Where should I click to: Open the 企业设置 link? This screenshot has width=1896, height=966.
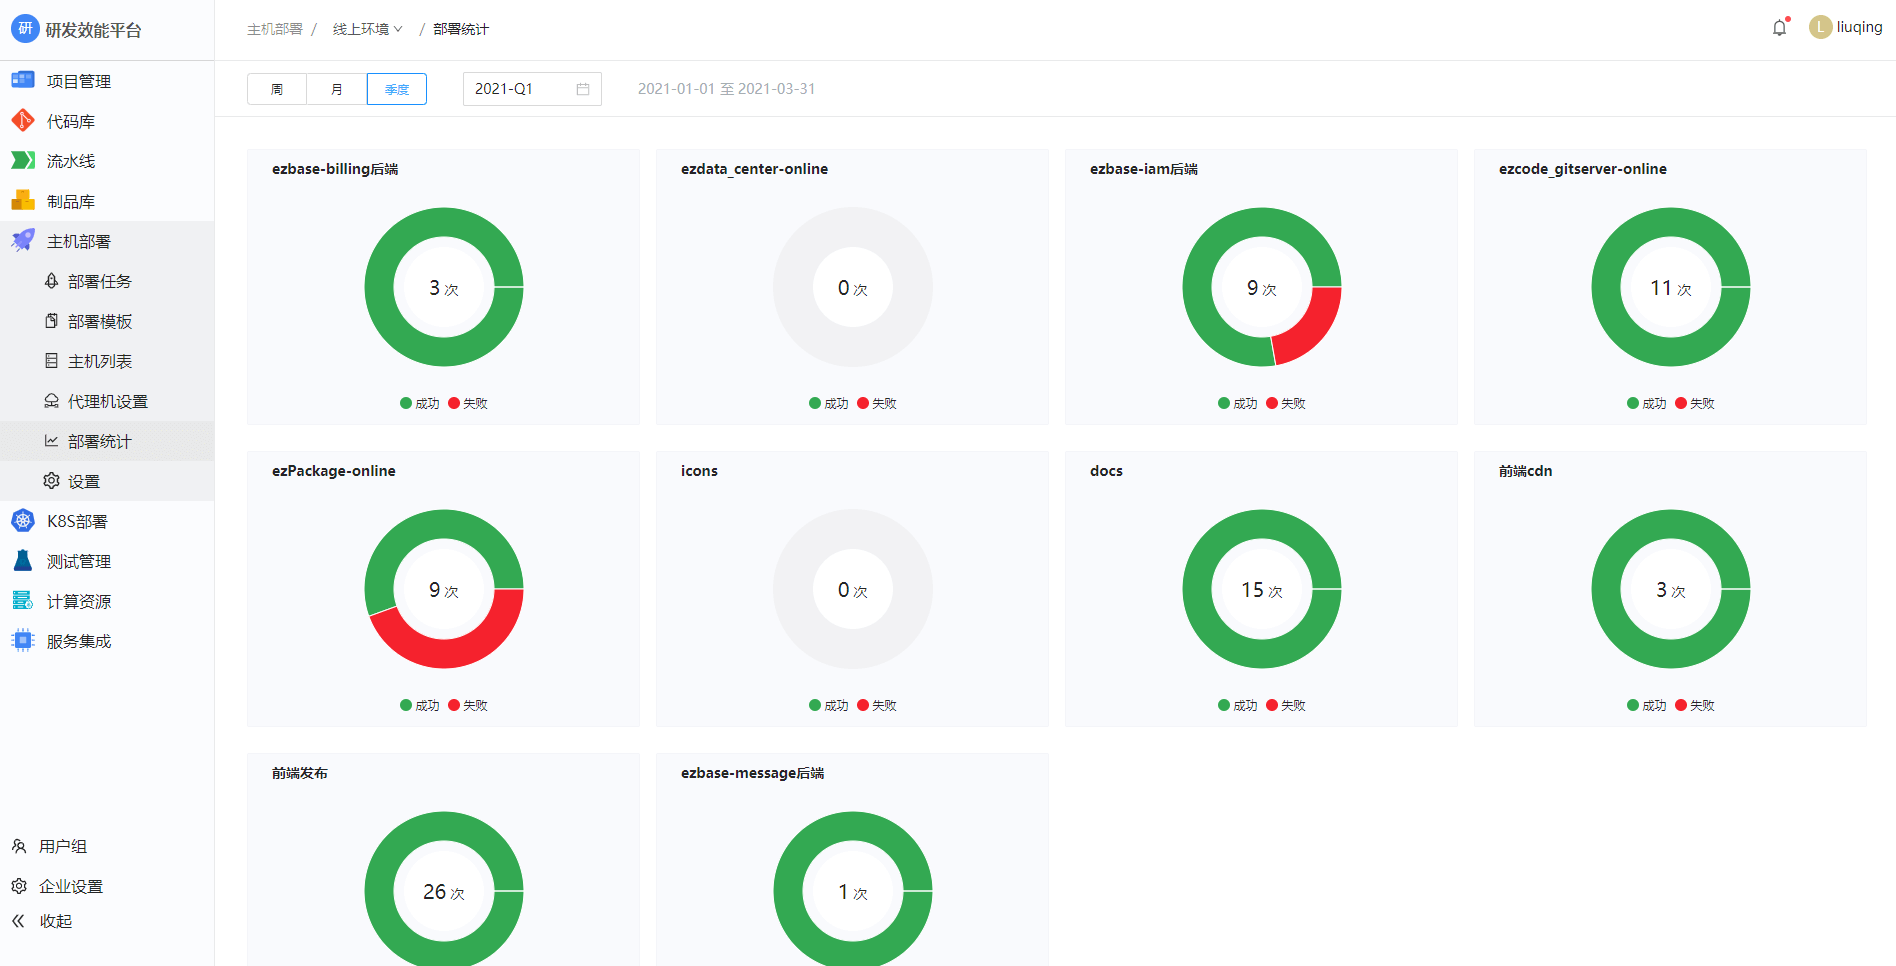click(70, 886)
